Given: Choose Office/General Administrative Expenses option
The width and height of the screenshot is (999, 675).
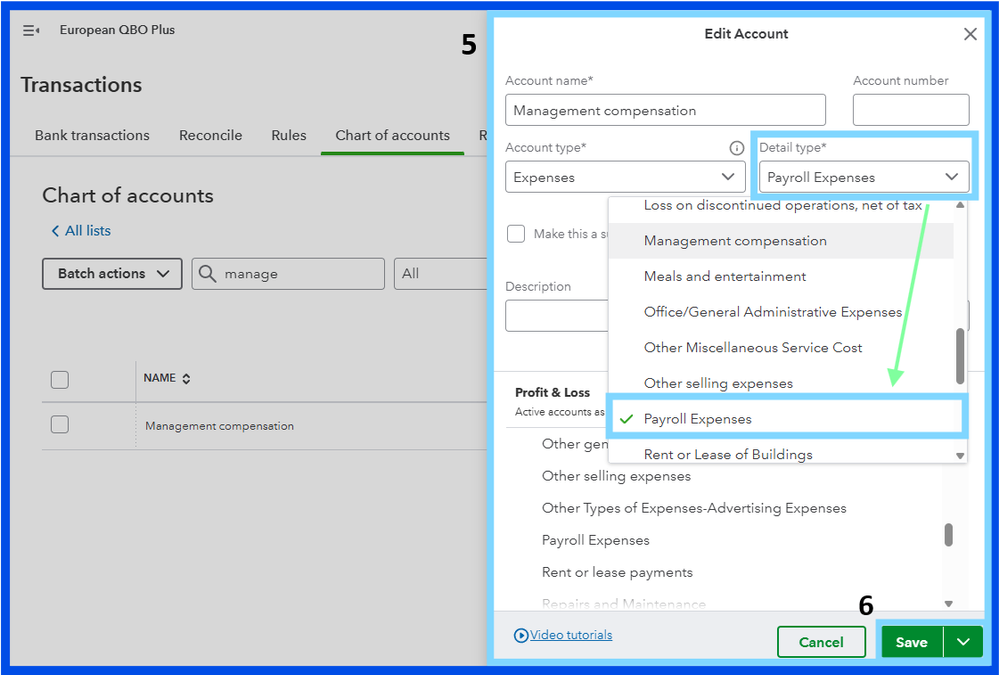Looking at the screenshot, I should pyautogui.click(x=781, y=312).
